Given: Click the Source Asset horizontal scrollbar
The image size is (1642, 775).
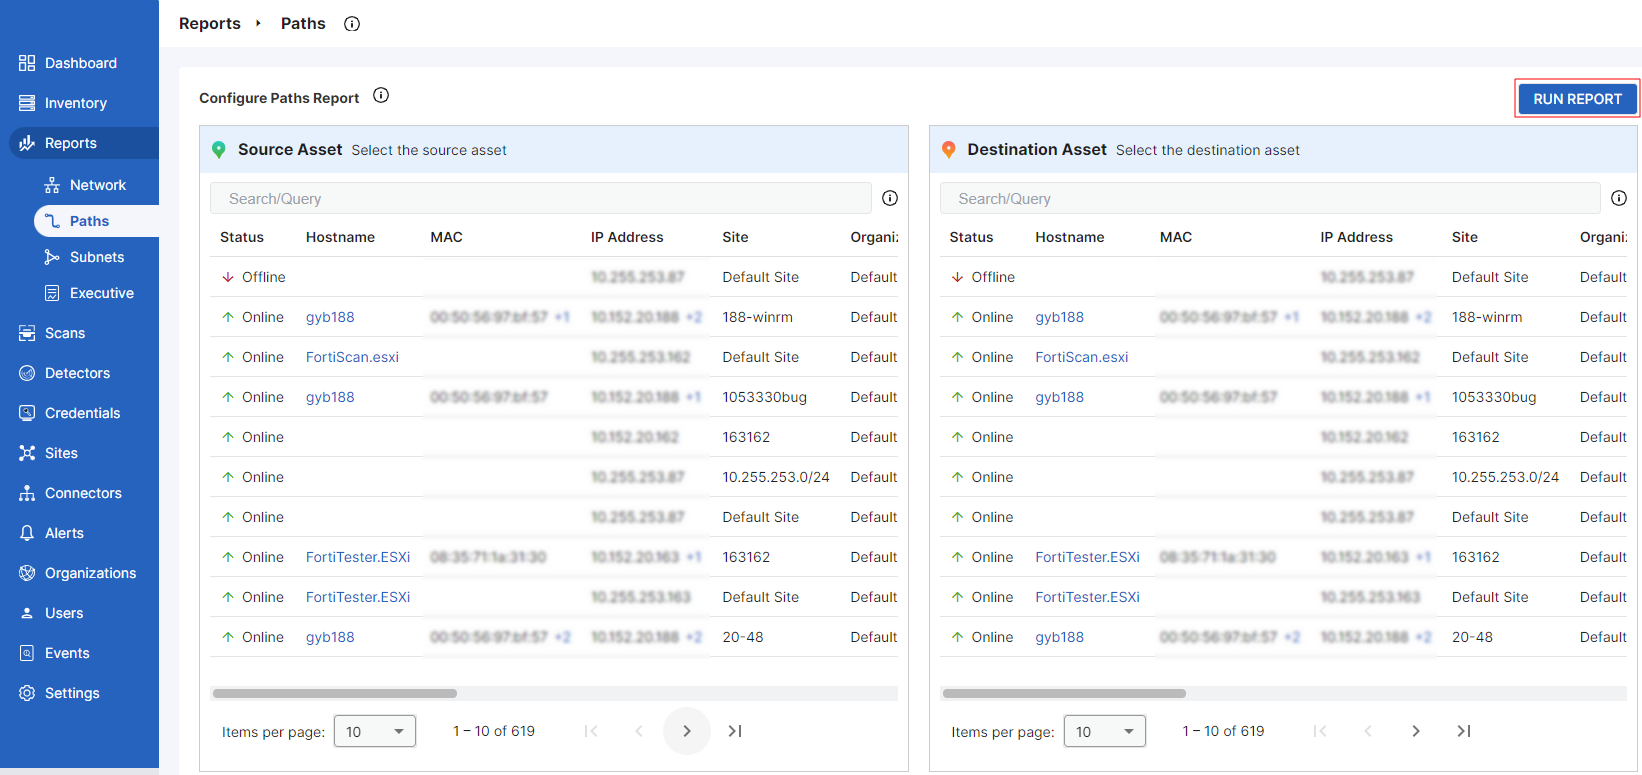Looking at the screenshot, I should click(x=335, y=693).
